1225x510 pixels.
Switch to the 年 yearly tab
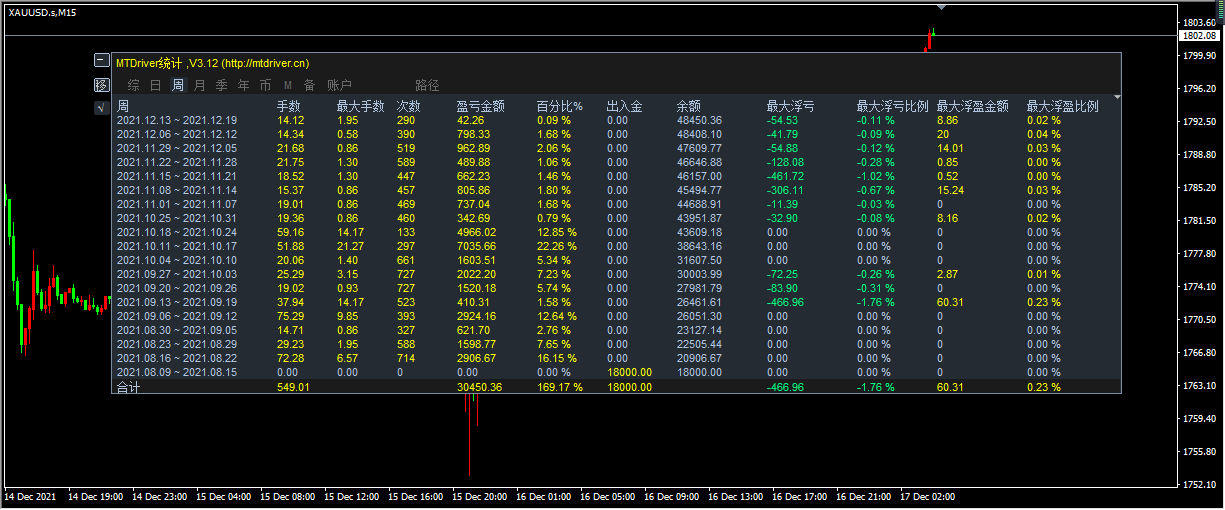(x=244, y=85)
